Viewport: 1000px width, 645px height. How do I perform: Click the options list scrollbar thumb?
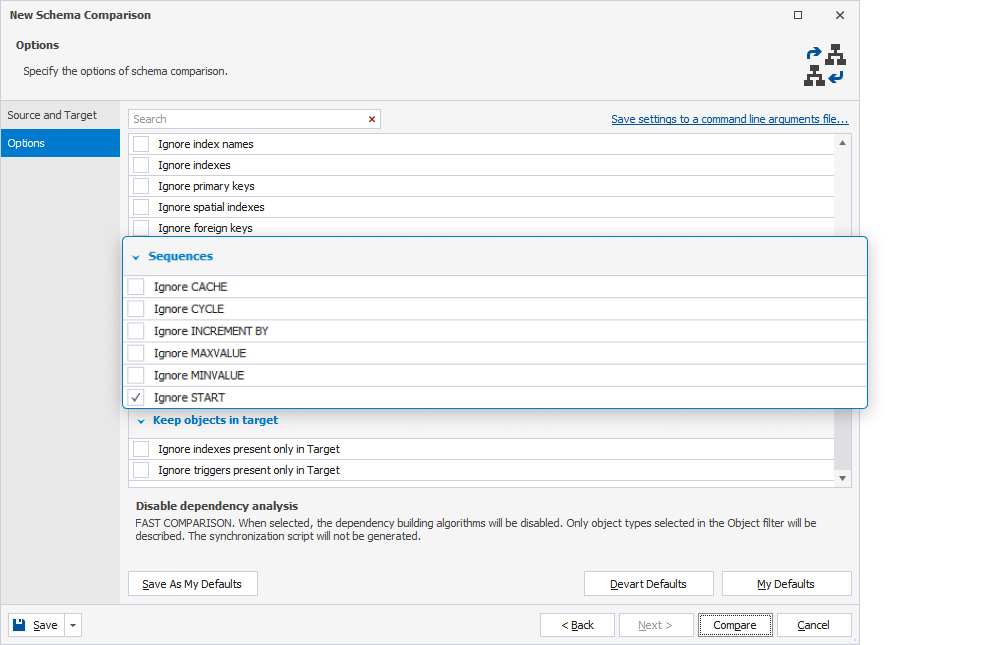[842, 439]
